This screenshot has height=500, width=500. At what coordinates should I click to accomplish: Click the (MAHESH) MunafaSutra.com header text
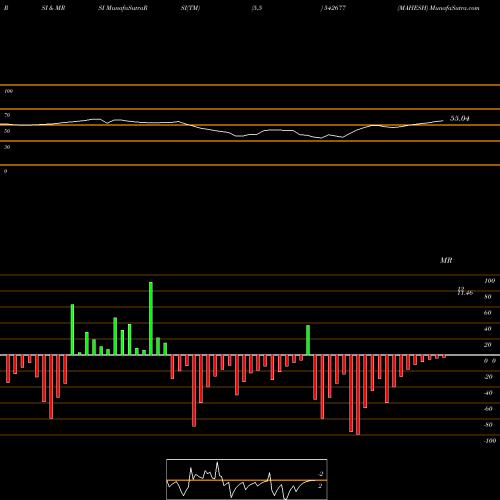coord(438,8)
